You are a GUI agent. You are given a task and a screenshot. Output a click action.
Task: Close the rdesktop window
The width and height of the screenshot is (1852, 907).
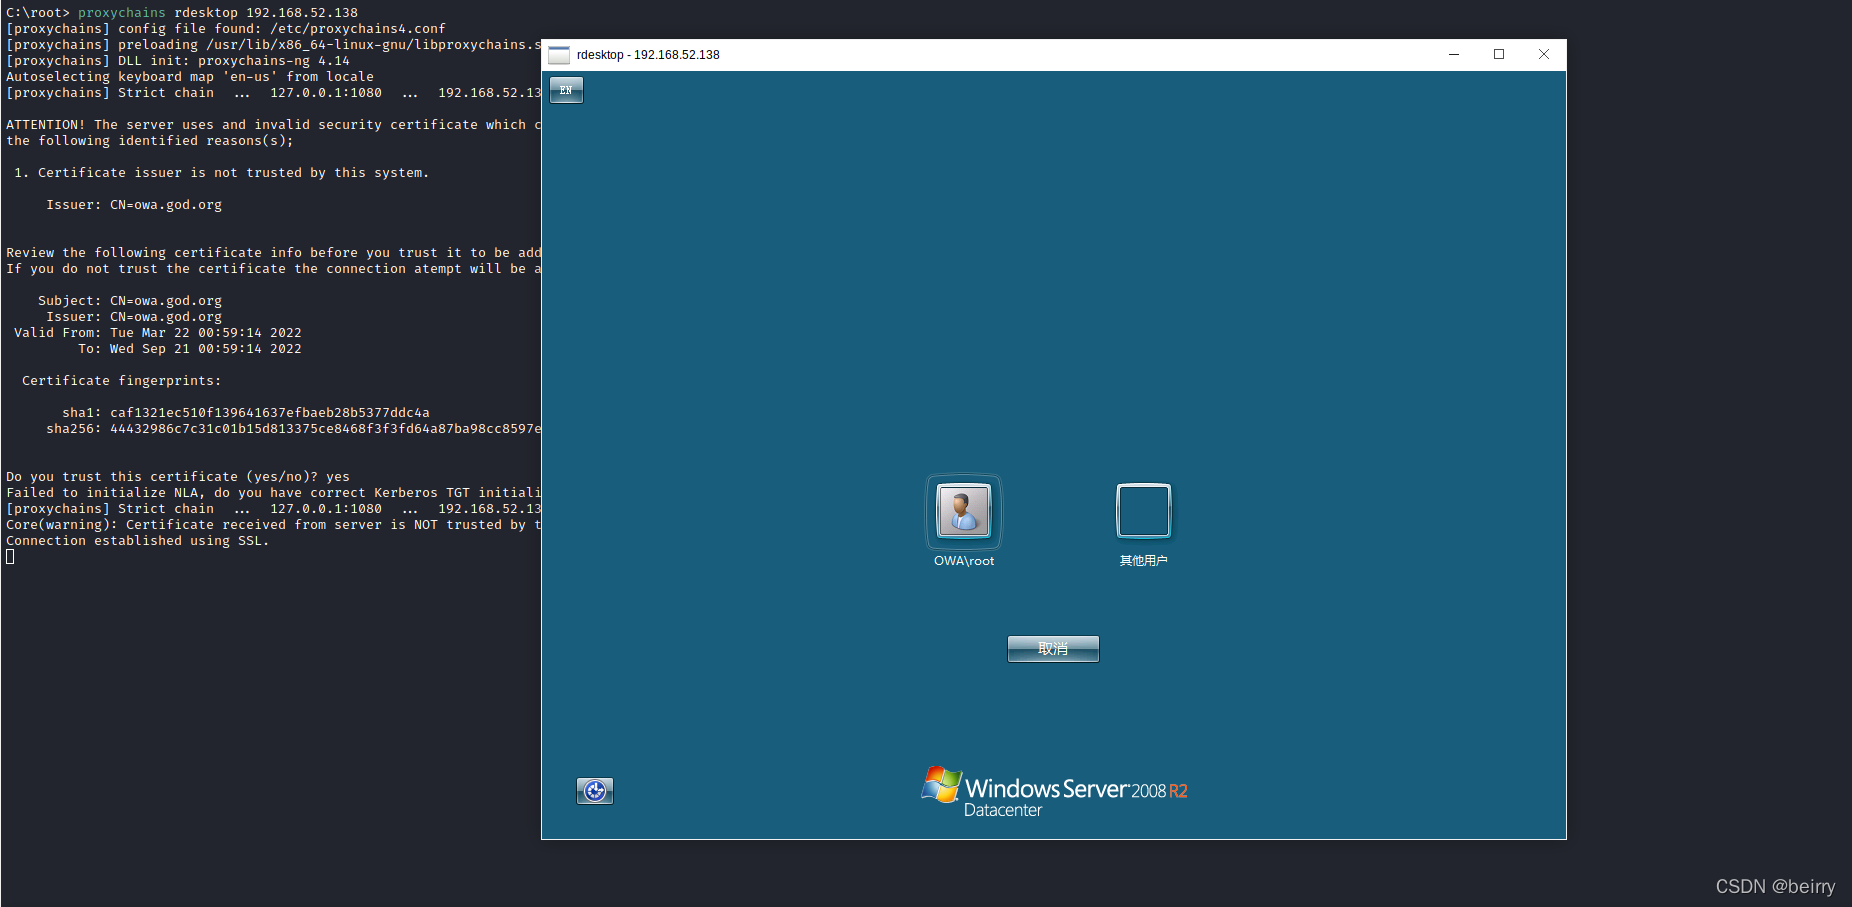[x=1544, y=55]
